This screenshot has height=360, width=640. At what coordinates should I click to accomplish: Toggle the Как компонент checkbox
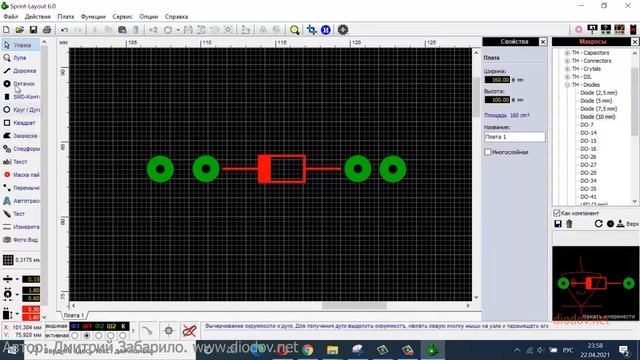click(x=556, y=213)
